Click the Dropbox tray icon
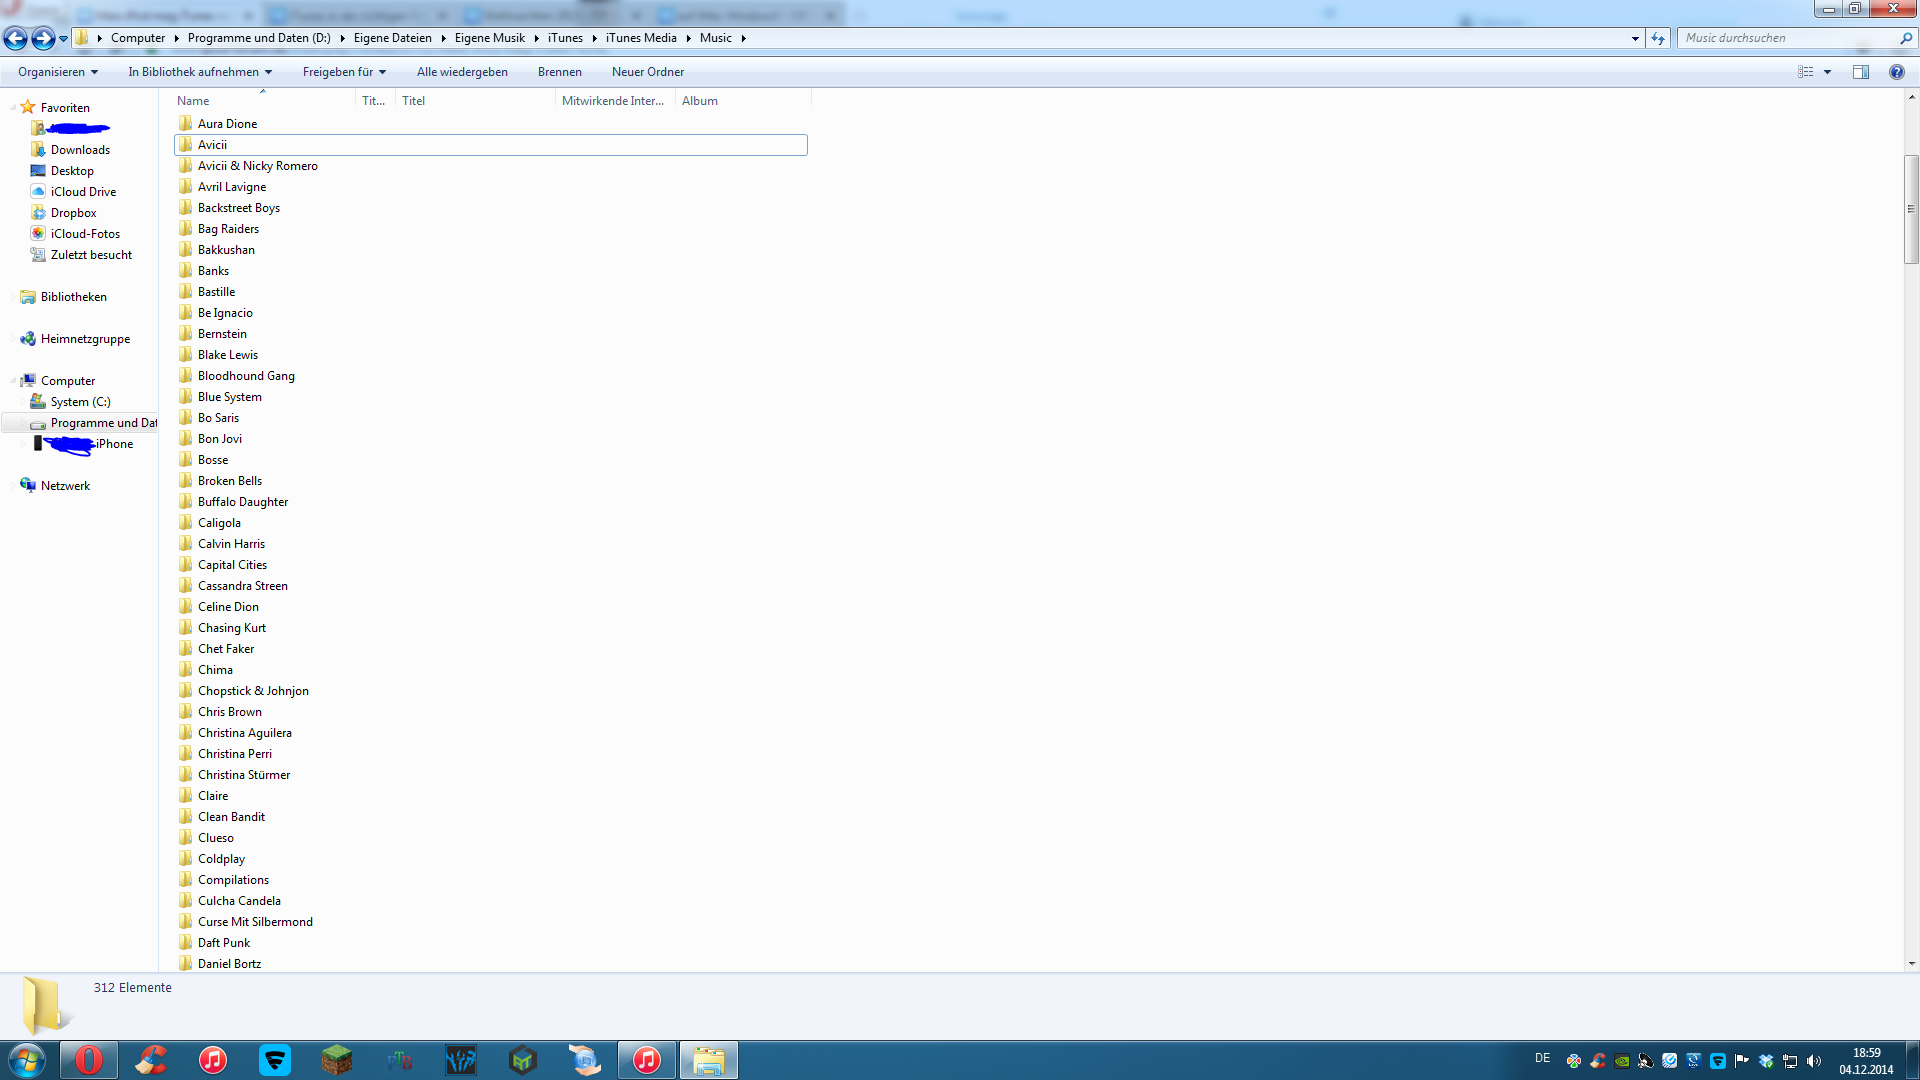This screenshot has width=1920, height=1080. pyautogui.click(x=1766, y=1061)
